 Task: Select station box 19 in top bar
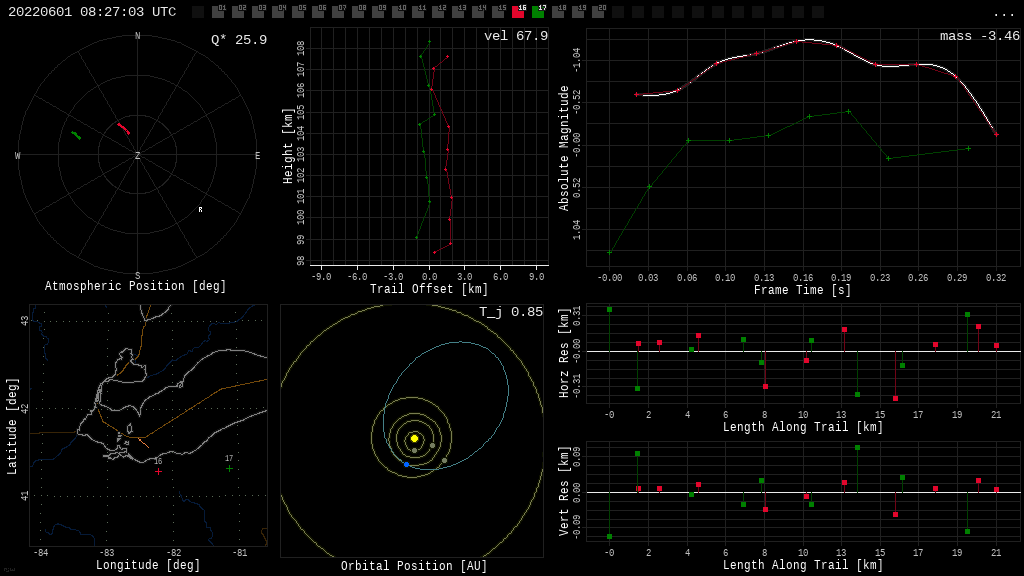click(x=577, y=12)
